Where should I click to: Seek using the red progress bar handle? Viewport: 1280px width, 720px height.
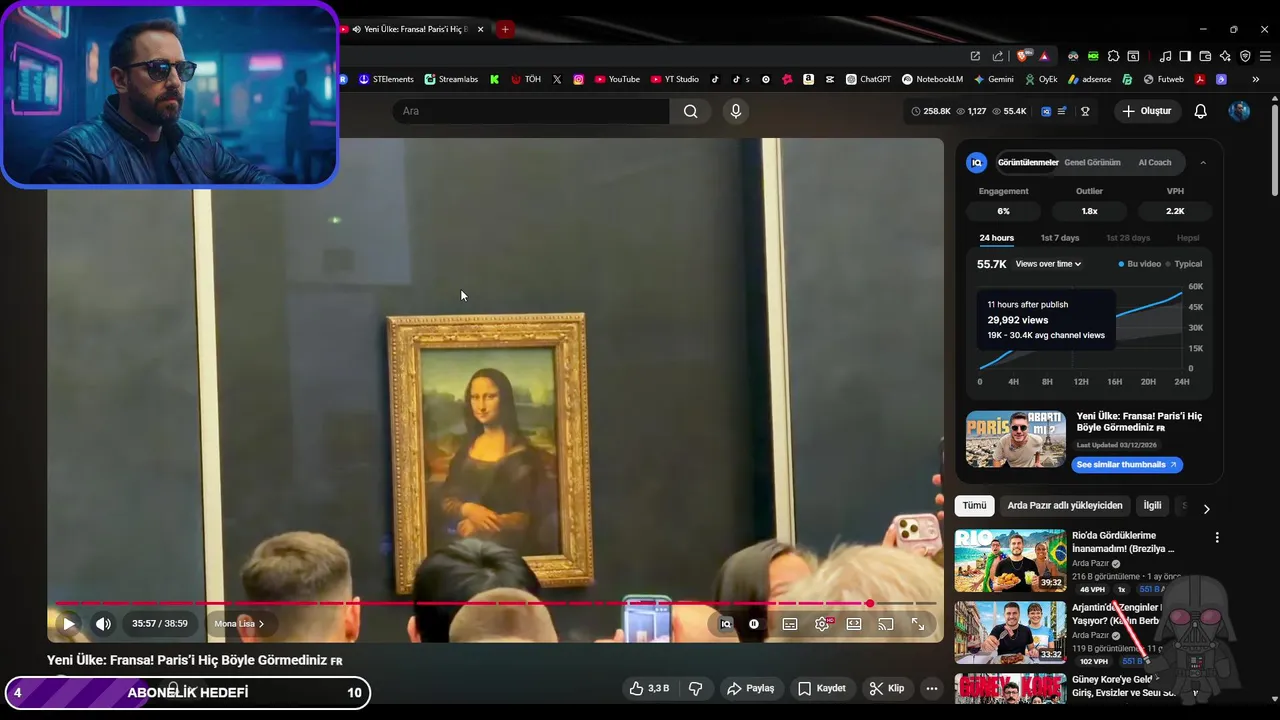tap(870, 603)
